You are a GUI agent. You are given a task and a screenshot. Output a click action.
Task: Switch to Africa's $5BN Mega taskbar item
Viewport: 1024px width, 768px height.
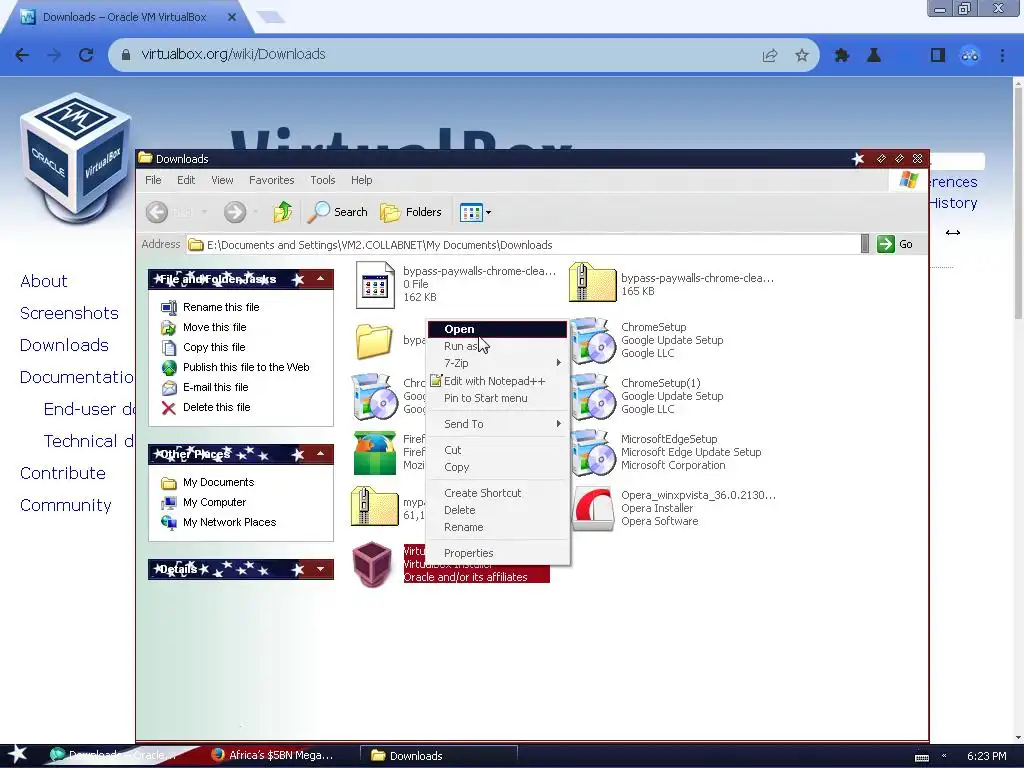[273, 755]
